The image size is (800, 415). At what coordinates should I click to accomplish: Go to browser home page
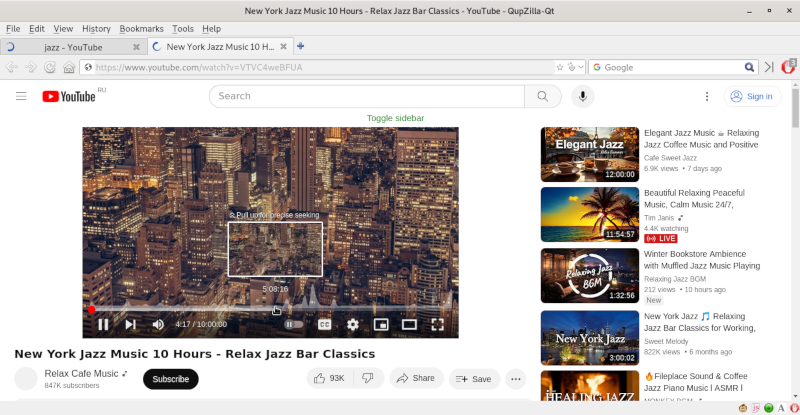69,67
